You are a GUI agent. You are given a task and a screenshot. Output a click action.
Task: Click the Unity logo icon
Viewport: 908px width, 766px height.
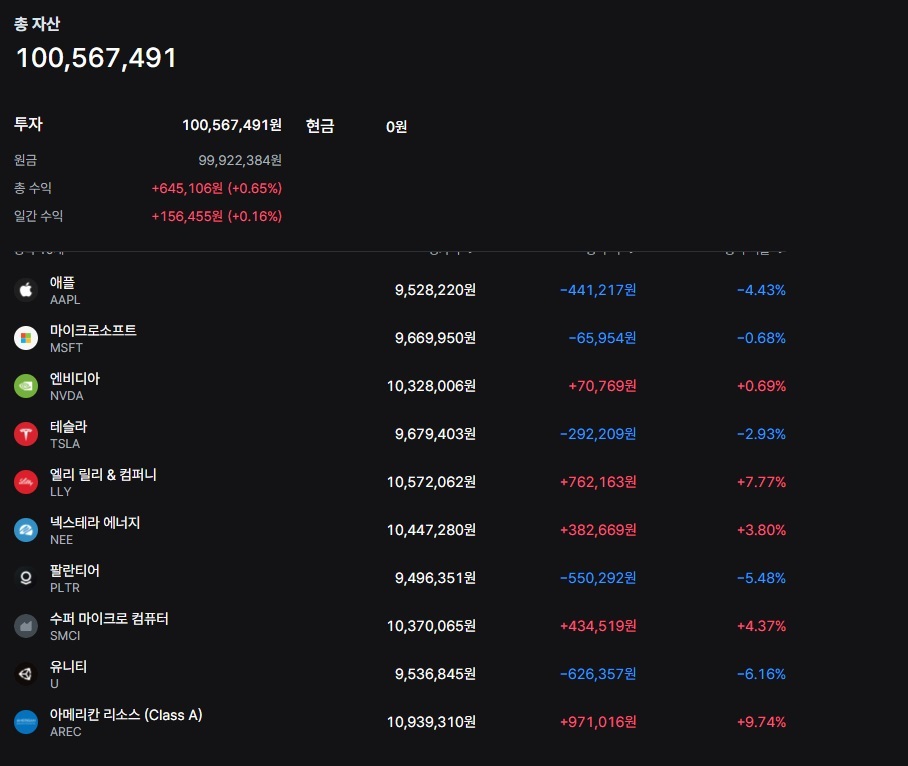tap(25, 674)
